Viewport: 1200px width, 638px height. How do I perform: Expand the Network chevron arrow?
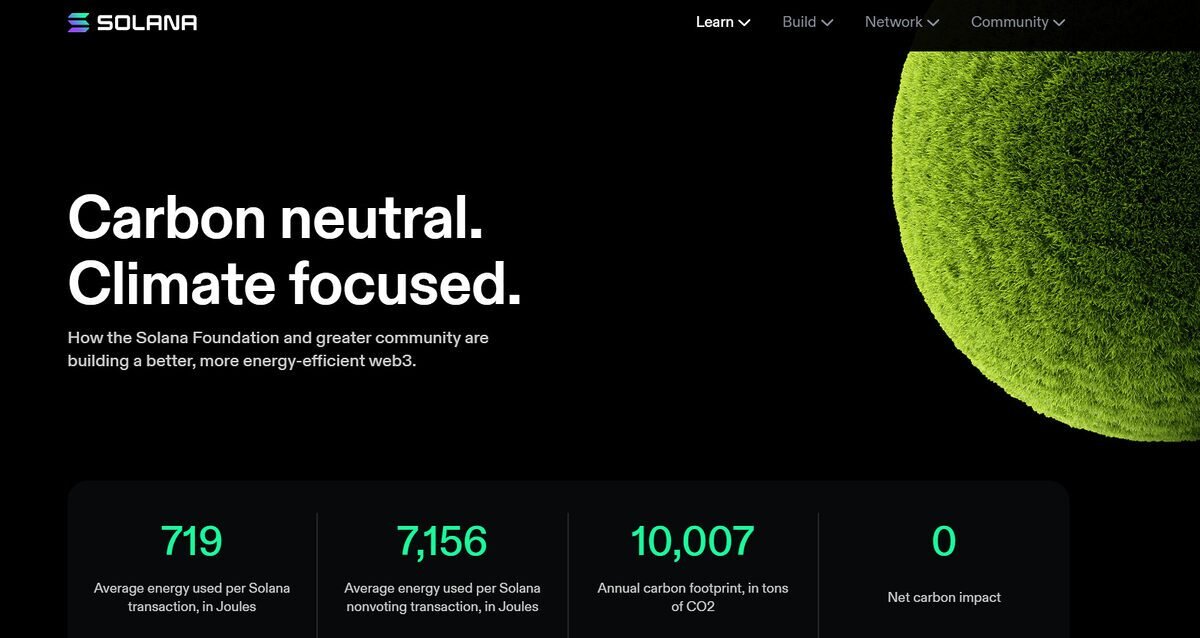point(933,23)
